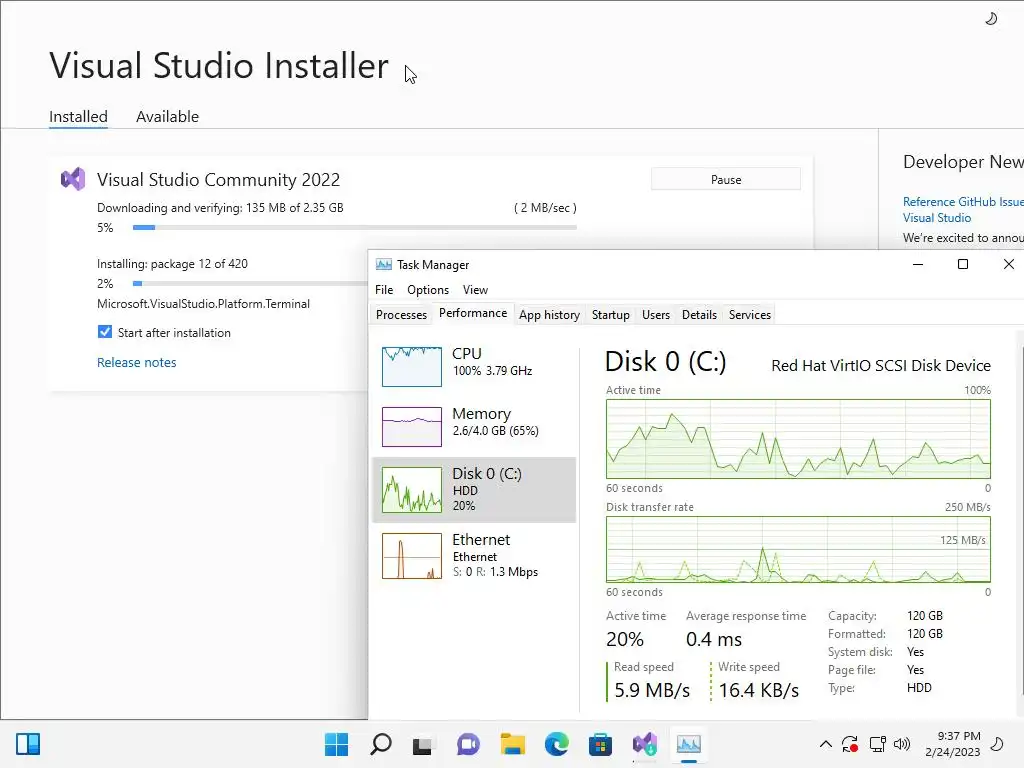Click the installing progress bar at 2%
This screenshot has width=1024, height=768.
click(x=250, y=283)
